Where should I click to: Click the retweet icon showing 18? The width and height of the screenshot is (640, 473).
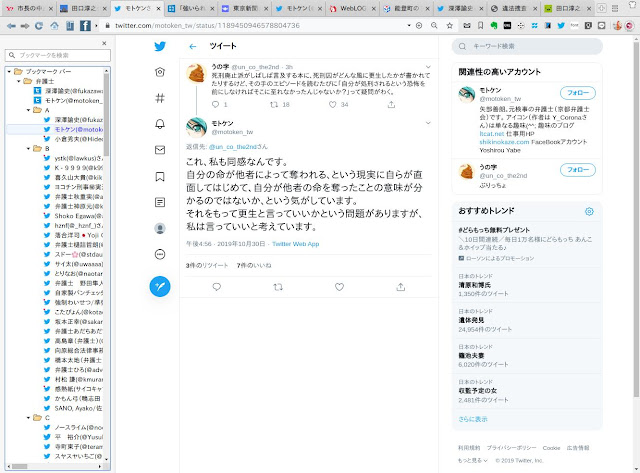coord(274,104)
